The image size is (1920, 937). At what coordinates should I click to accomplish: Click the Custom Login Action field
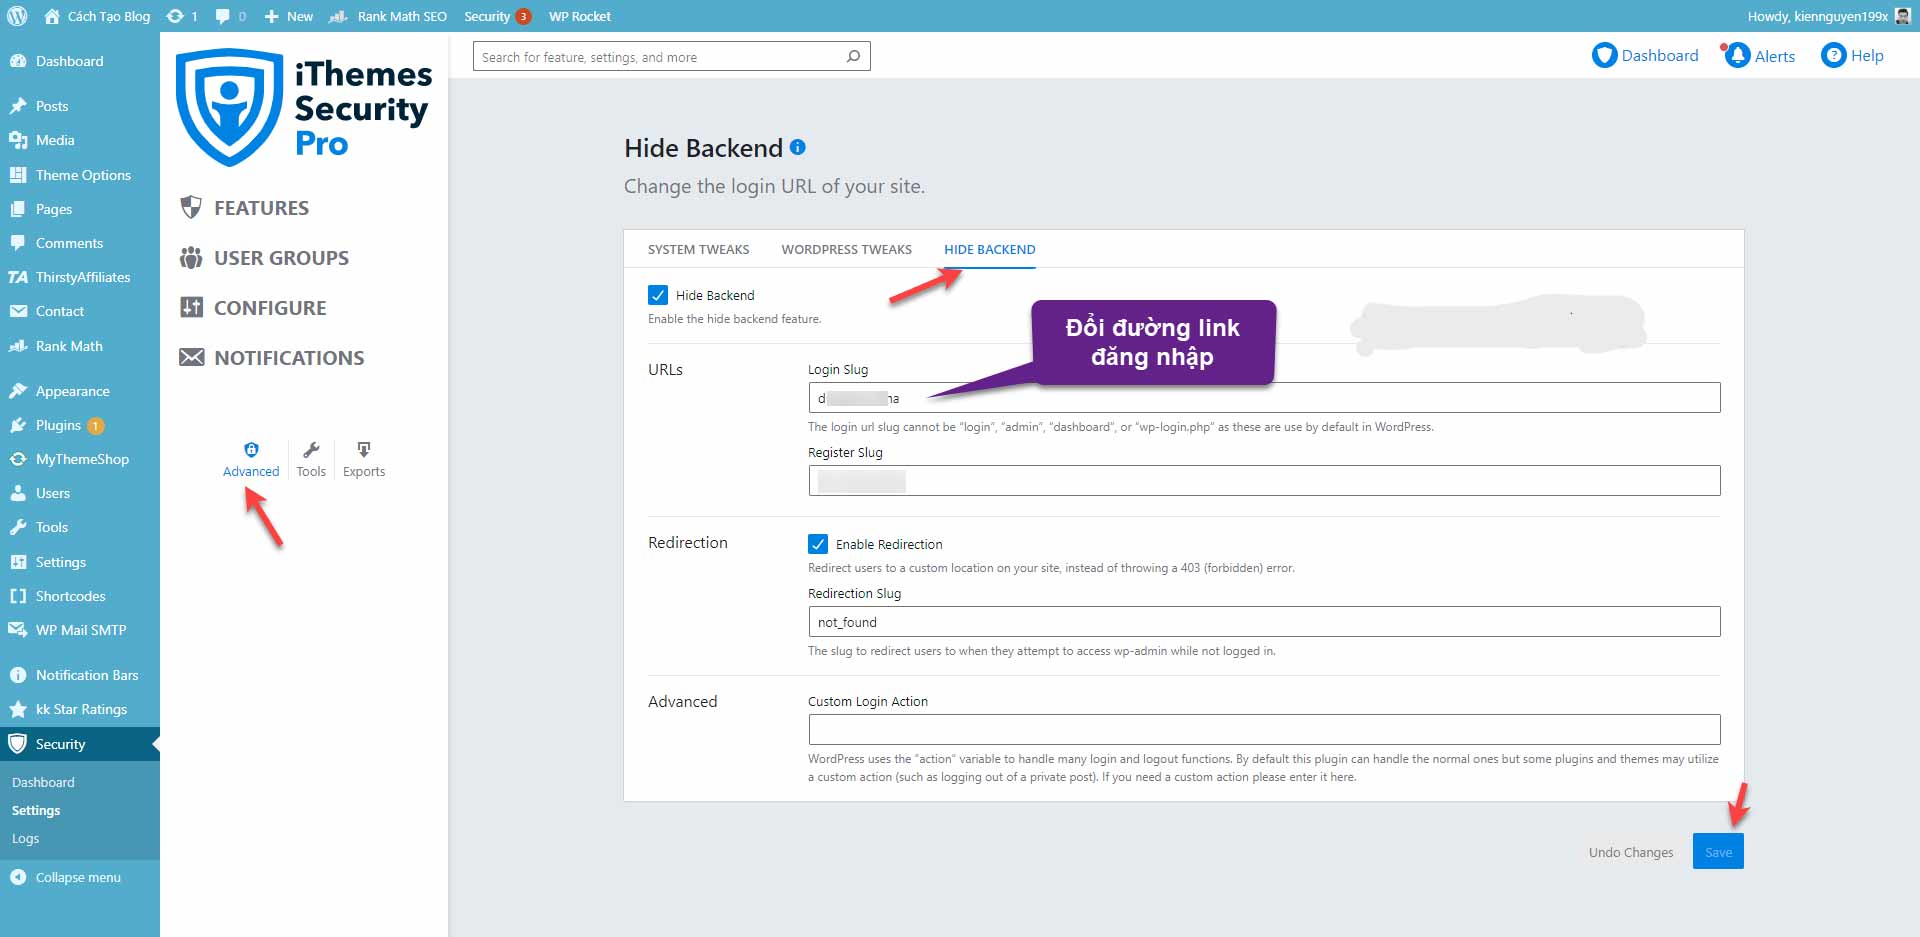tap(1264, 729)
